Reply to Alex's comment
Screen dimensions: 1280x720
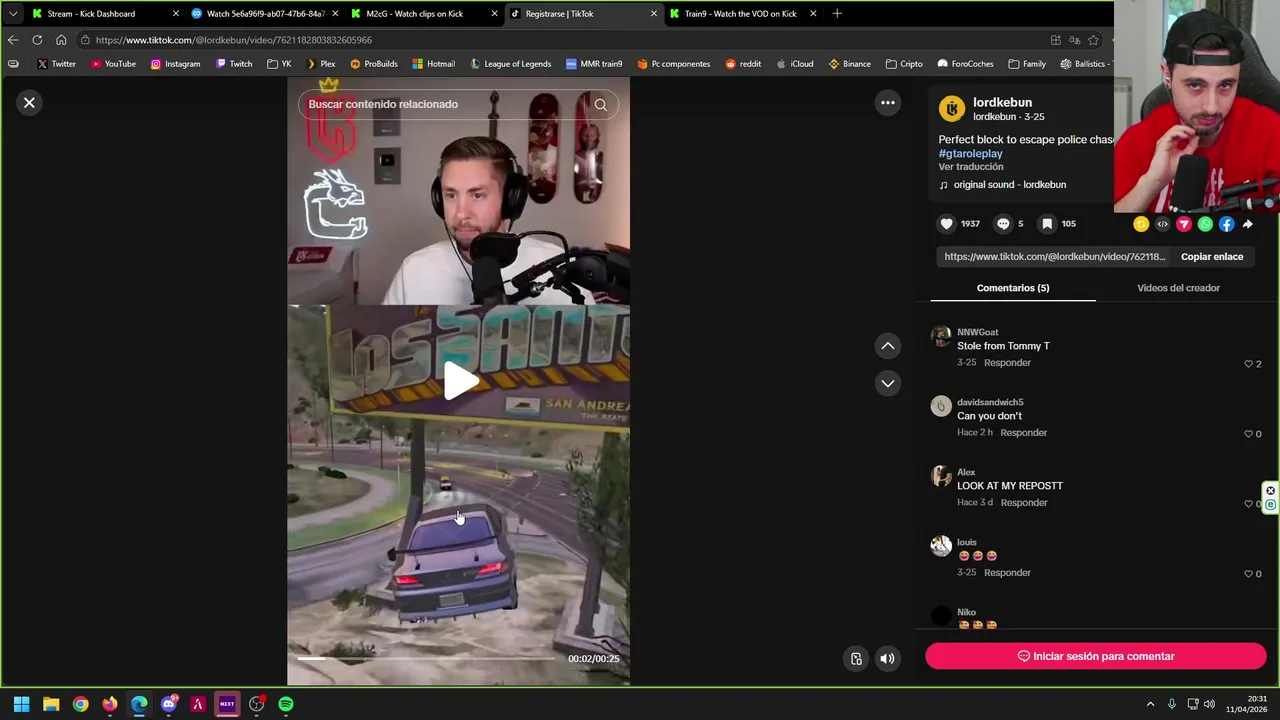coord(1024,503)
